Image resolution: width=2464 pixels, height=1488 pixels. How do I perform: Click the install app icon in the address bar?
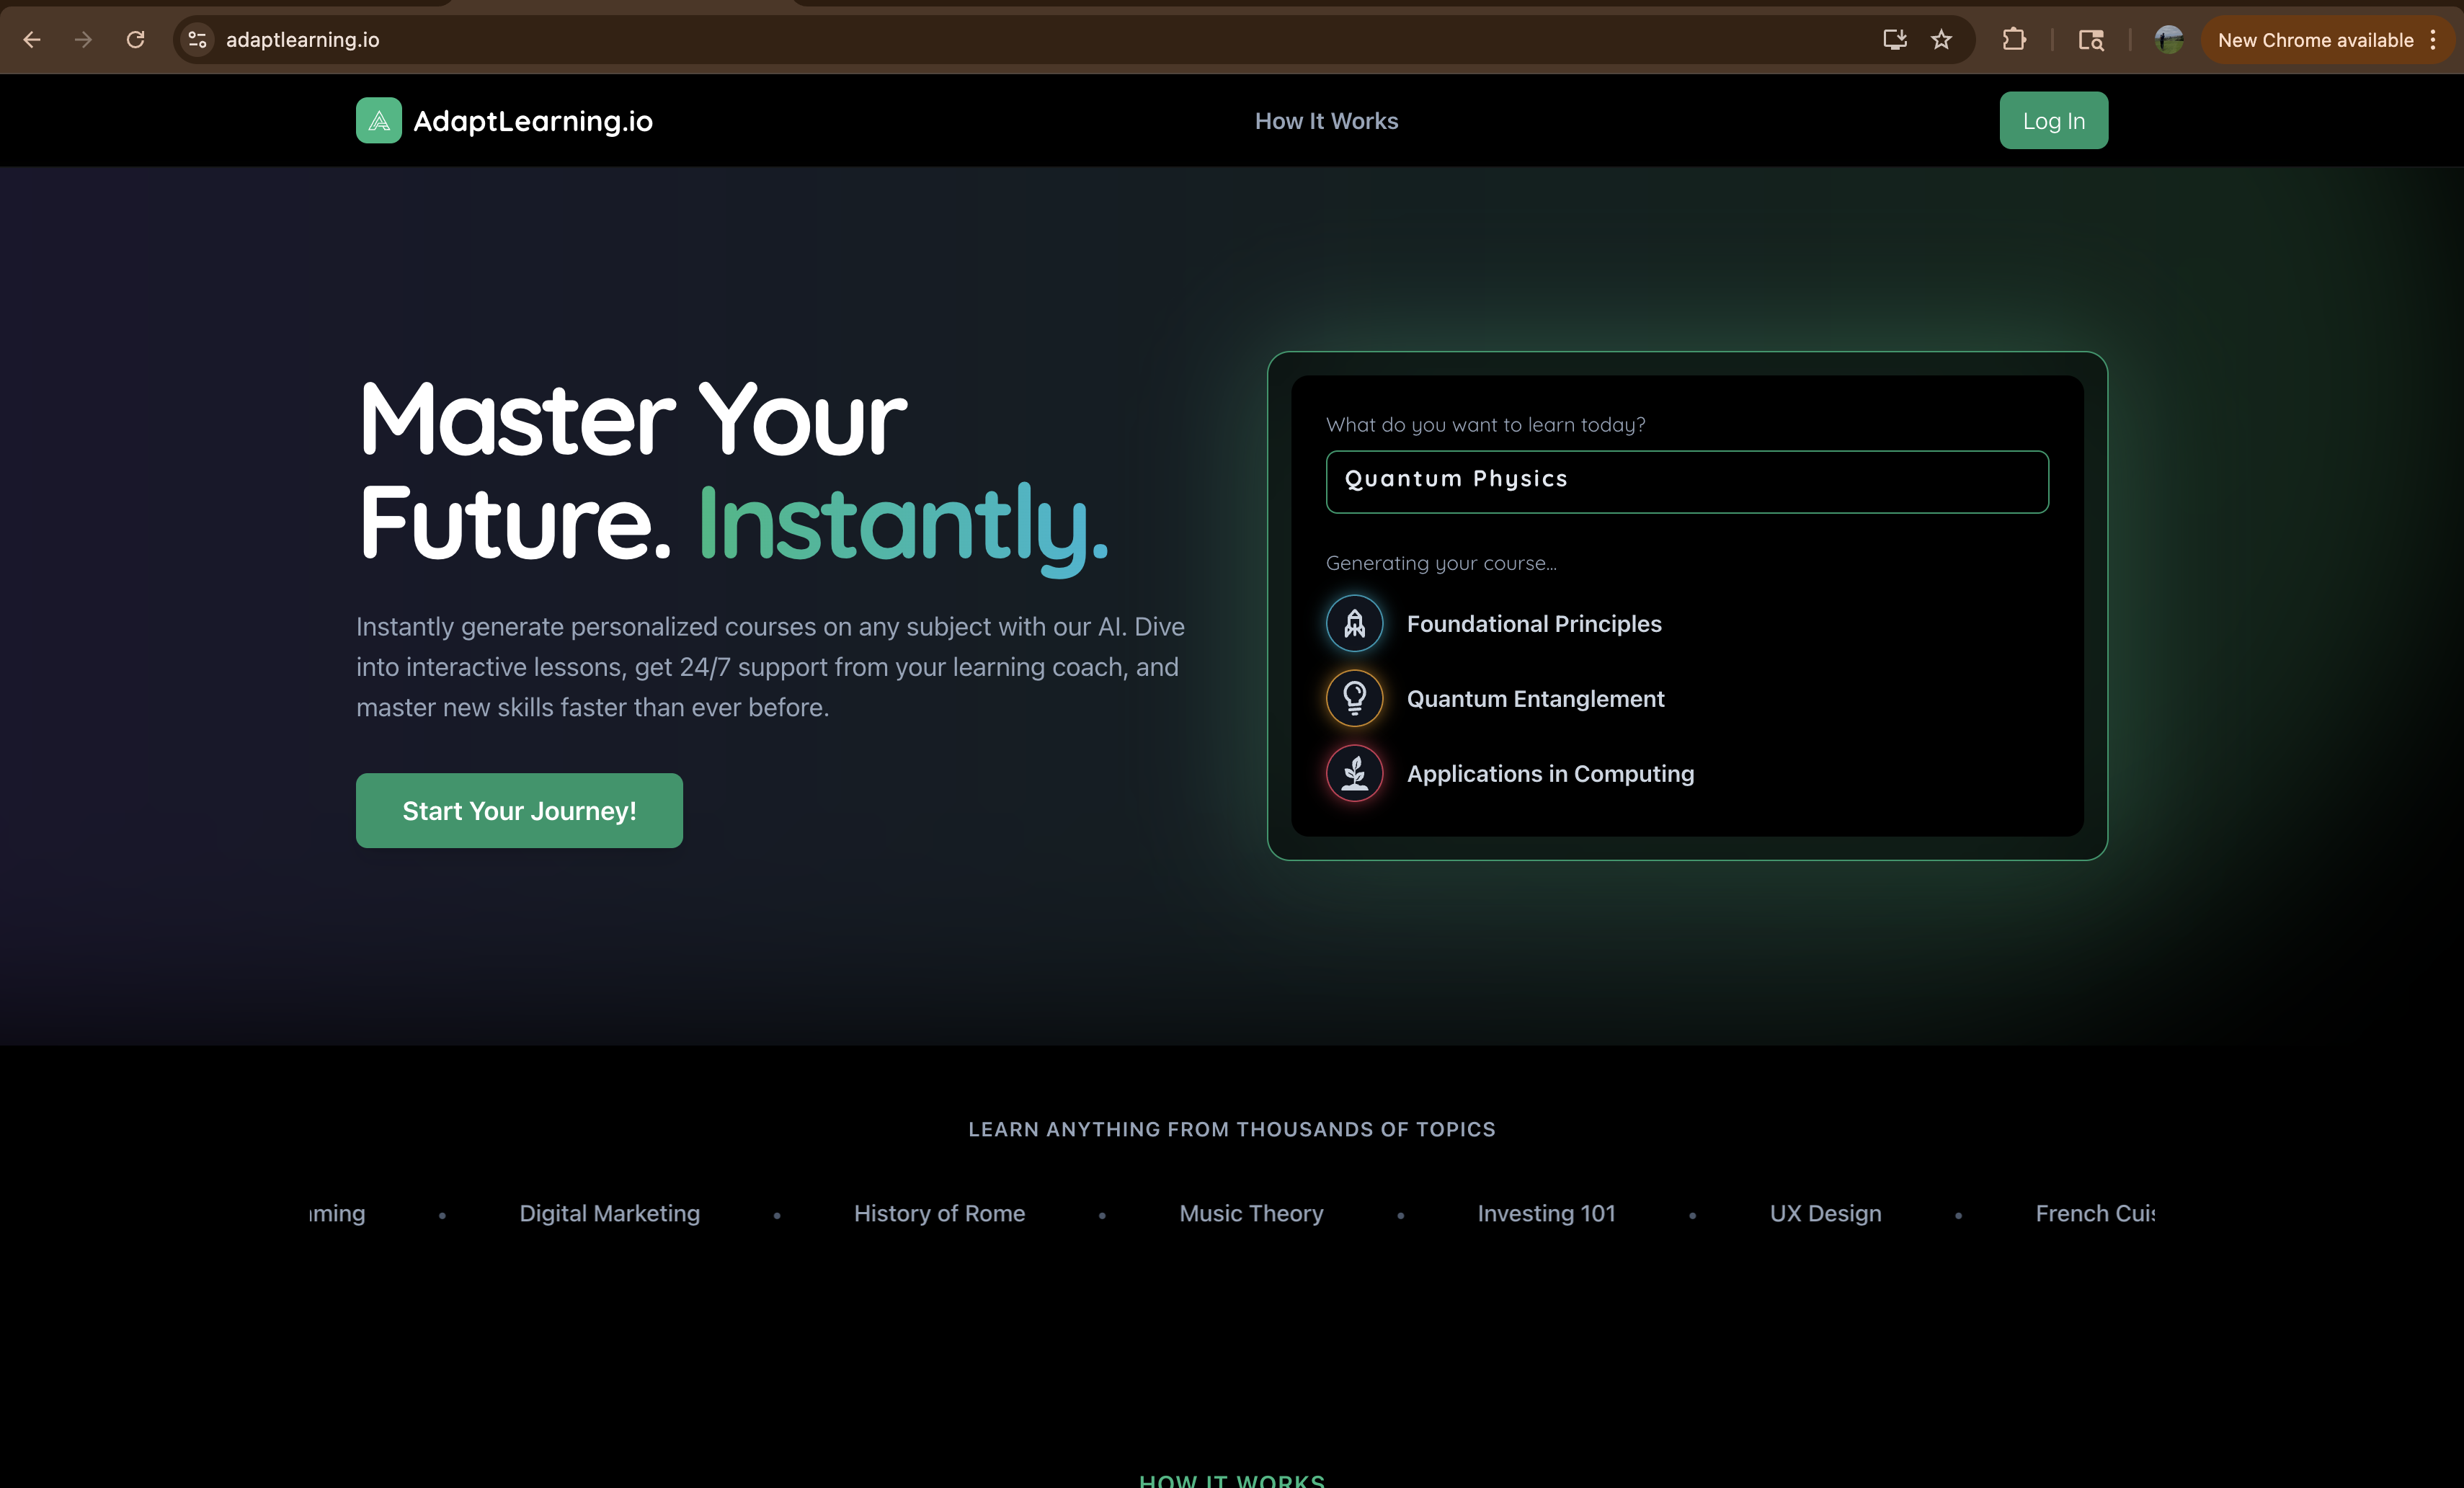pyautogui.click(x=1894, y=40)
